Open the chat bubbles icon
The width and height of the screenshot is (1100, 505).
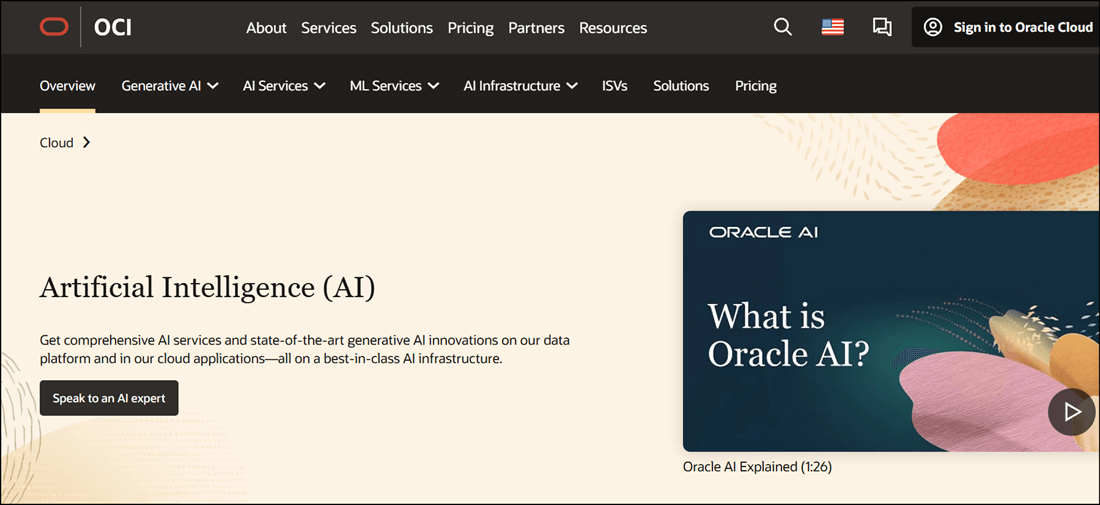tap(882, 27)
